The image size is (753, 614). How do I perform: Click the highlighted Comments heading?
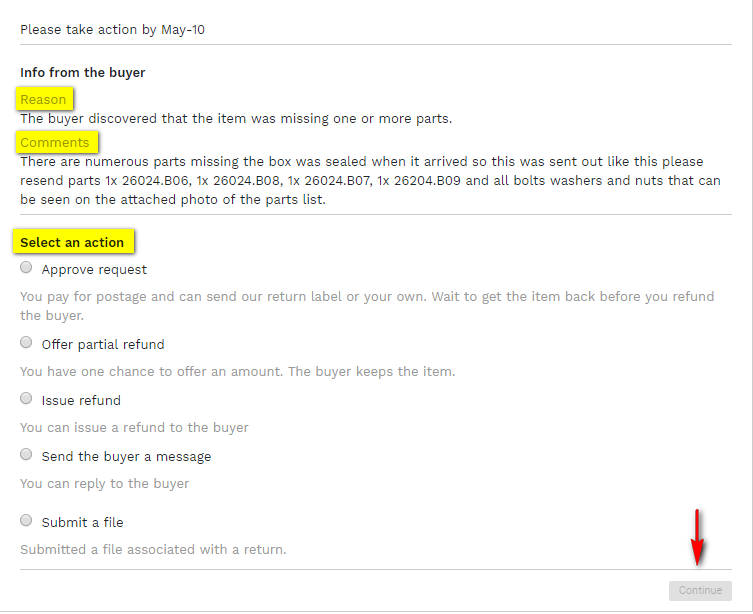coord(55,142)
